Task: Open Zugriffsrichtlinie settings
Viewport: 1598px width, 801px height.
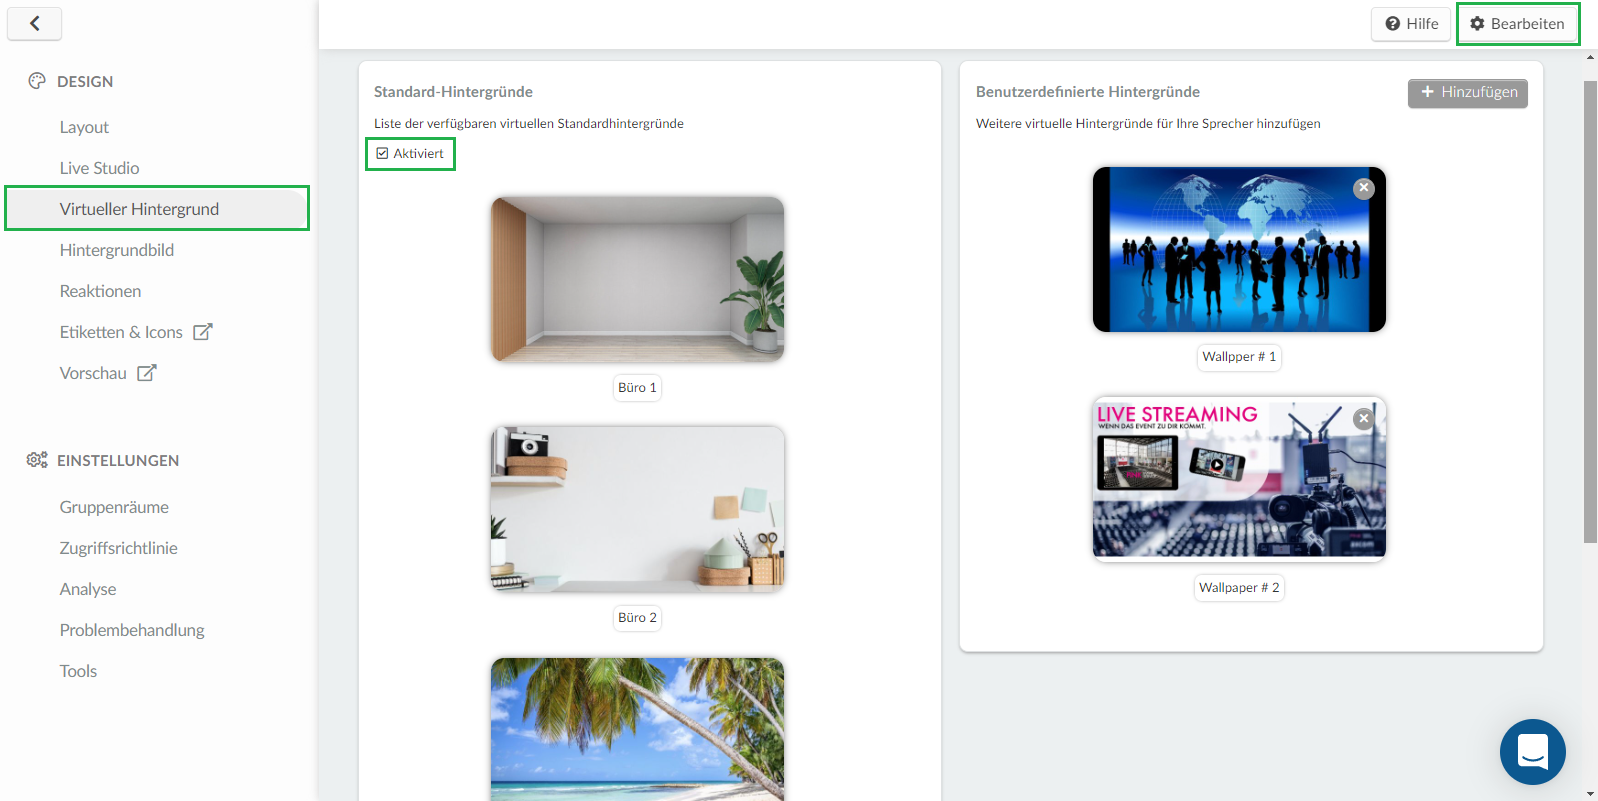Action: [118, 548]
